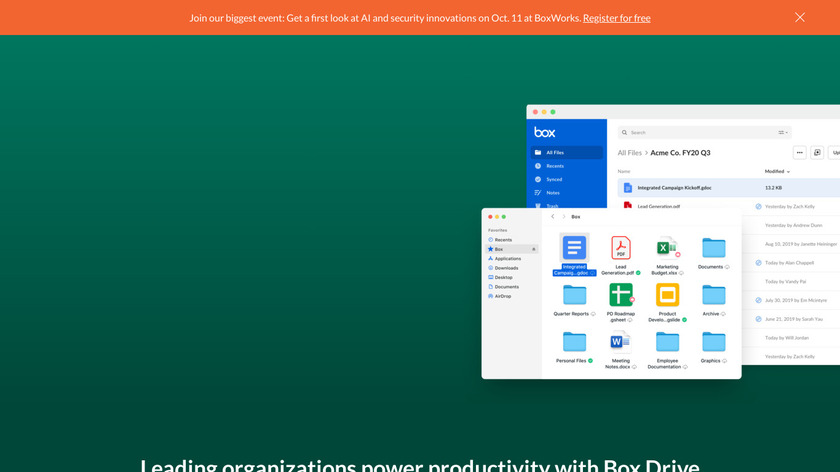Image resolution: width=840 pixels, height=472 pixels.
Task: Open the Archive folder
Action: (714, 295)
